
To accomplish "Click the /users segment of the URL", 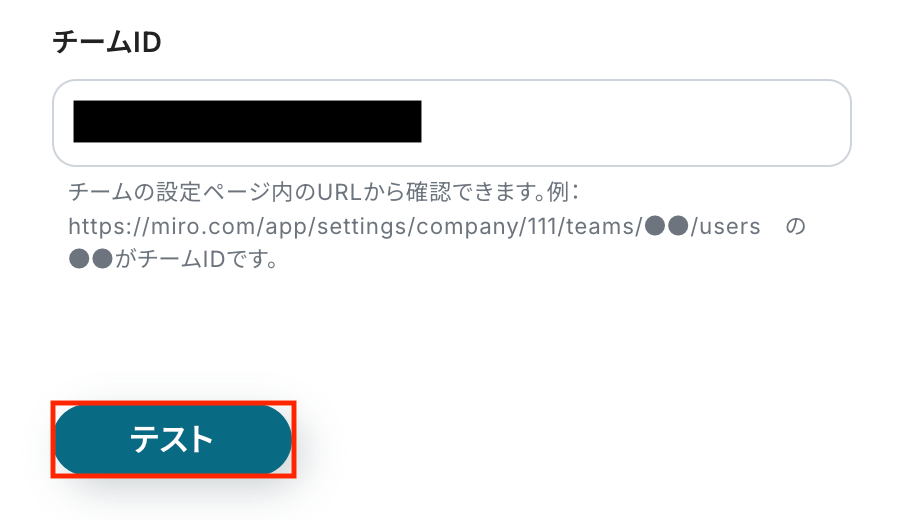I will click(x=726, y=226).
